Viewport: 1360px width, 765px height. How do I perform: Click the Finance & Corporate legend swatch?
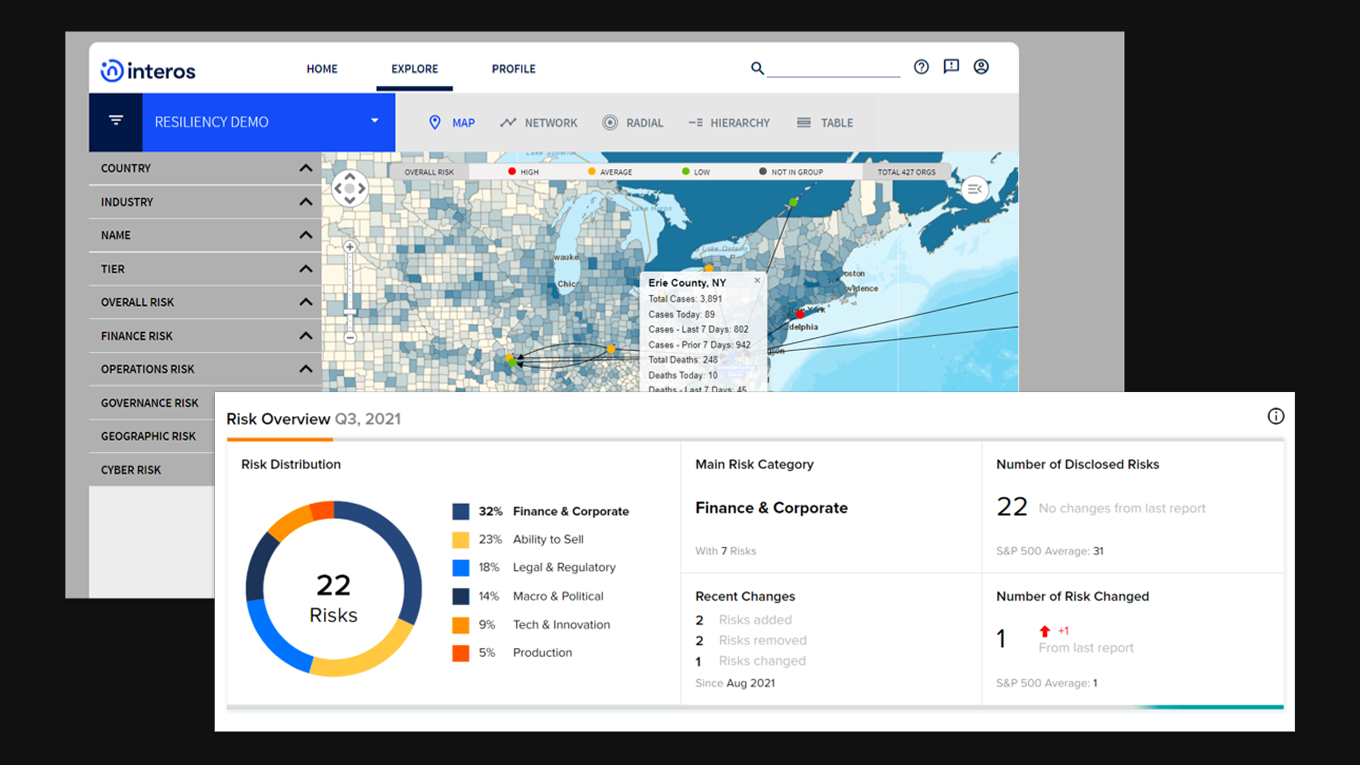pyautogui.click(x=460, y=511)
